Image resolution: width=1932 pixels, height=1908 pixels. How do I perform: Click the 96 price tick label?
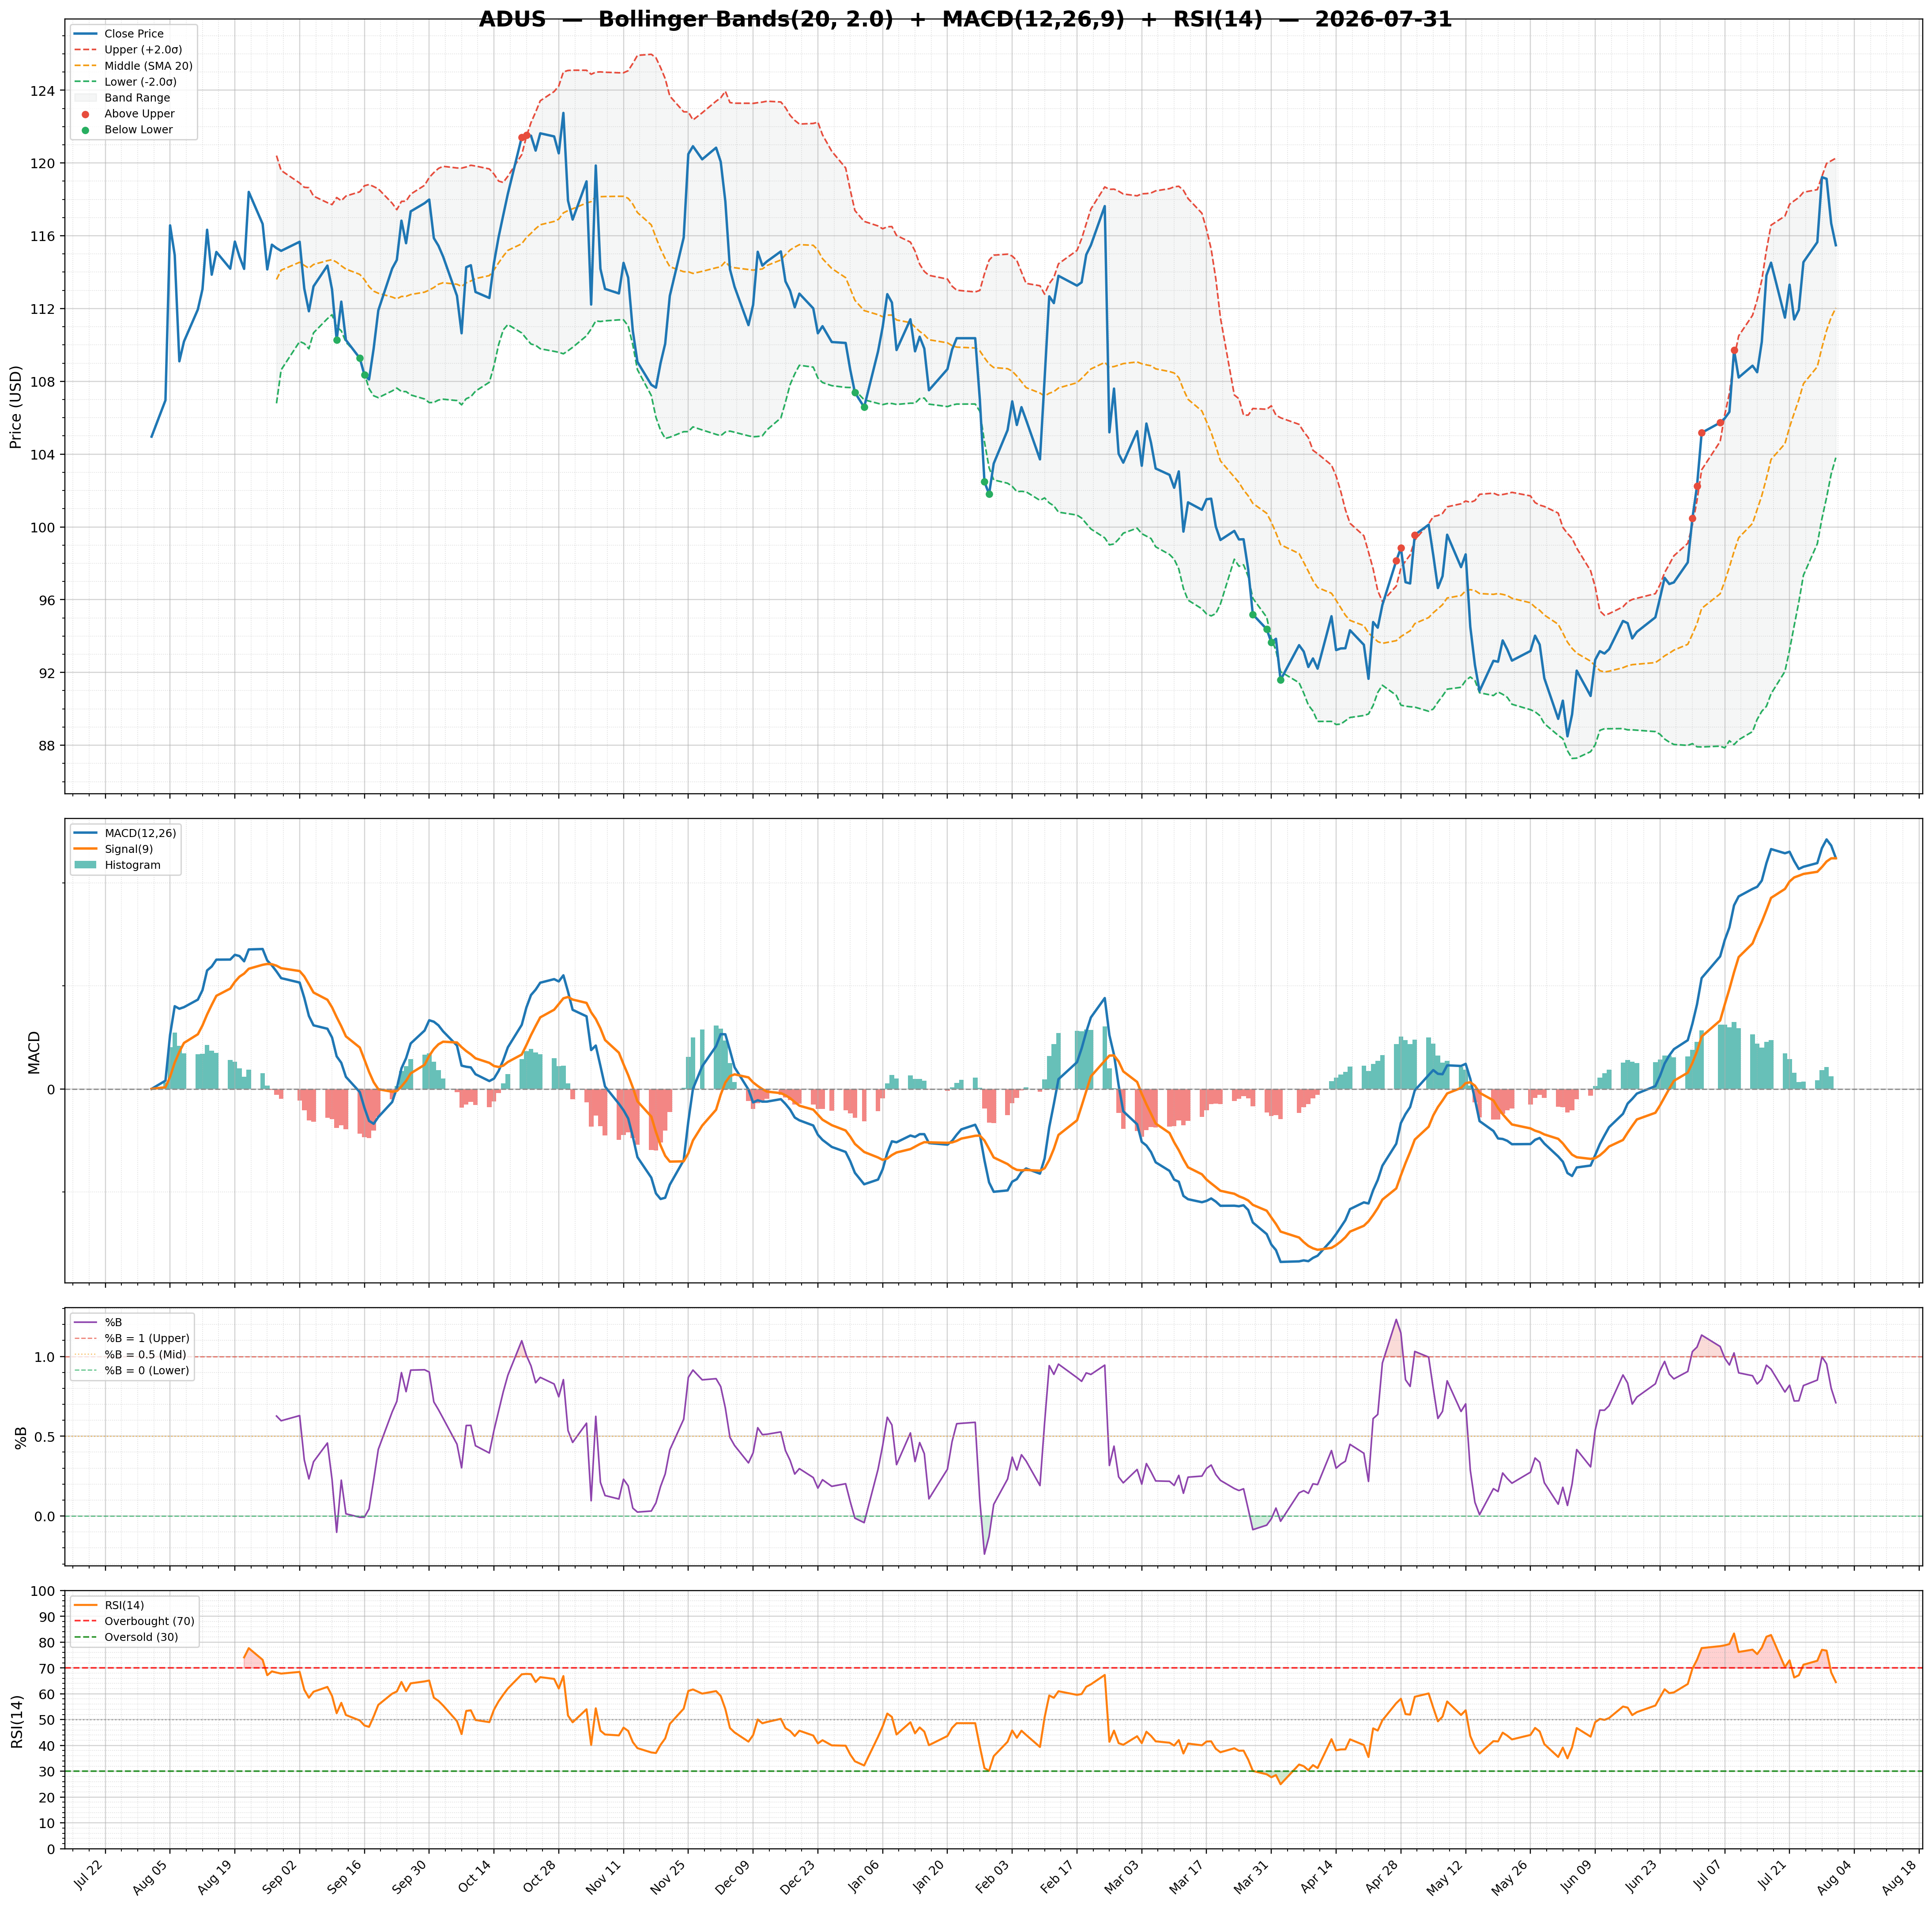[x=47, y=600]
